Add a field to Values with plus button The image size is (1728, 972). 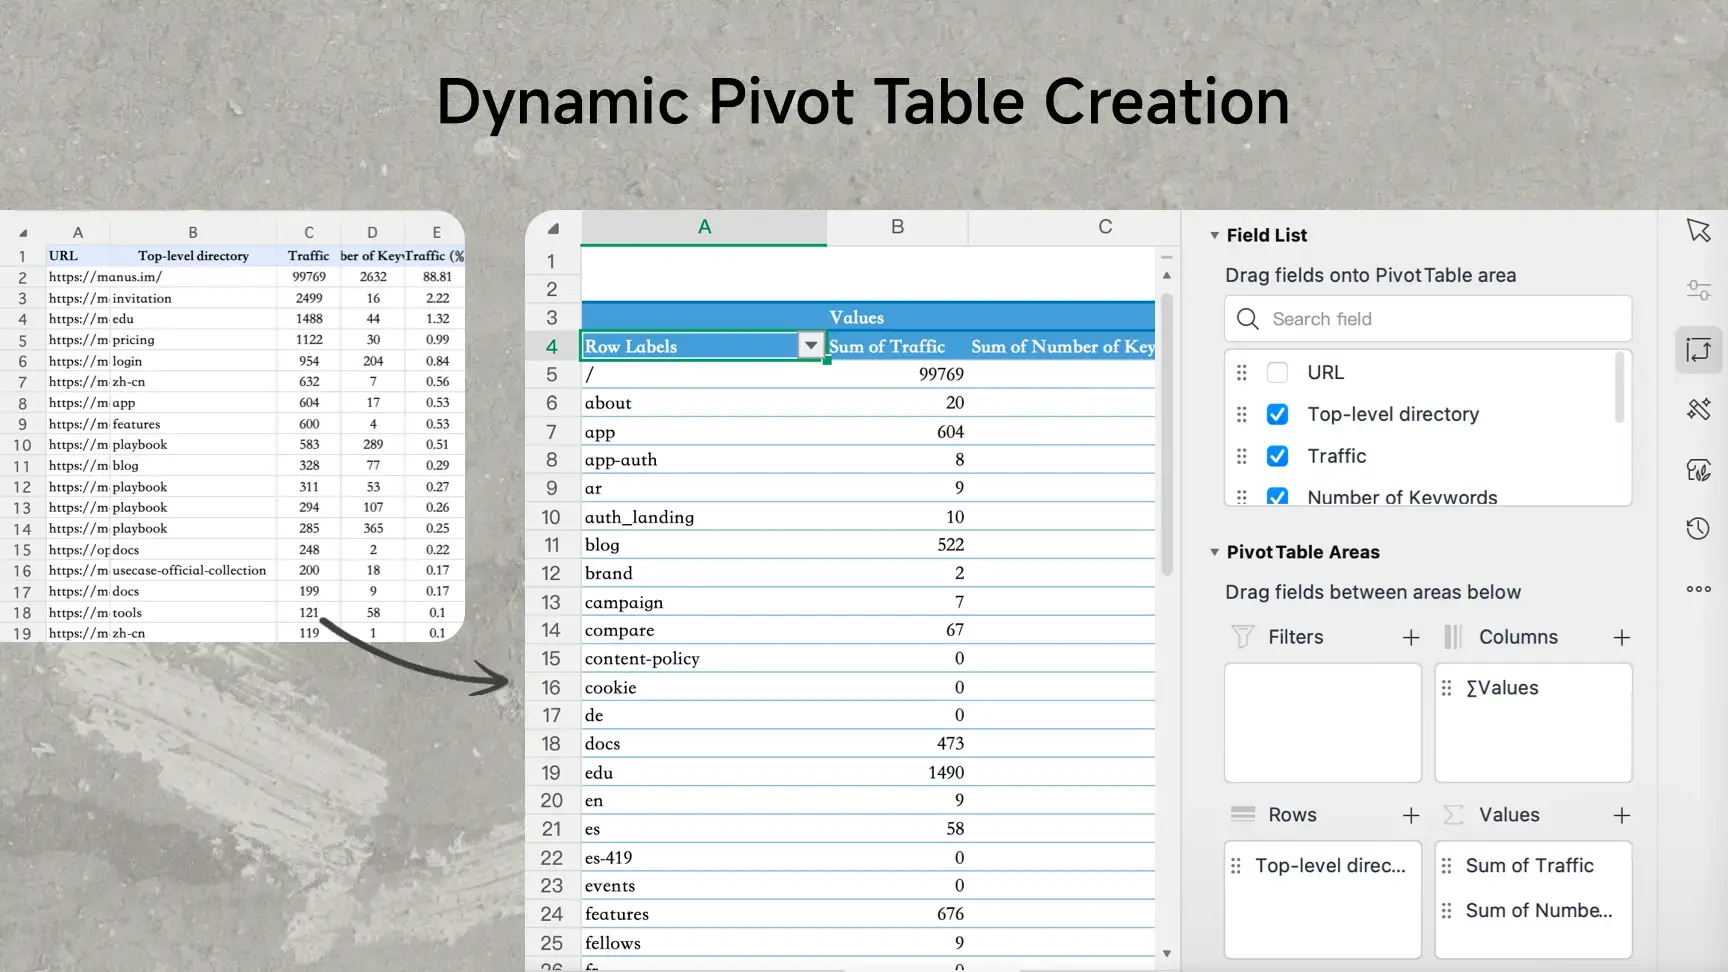click(1621, 815)
